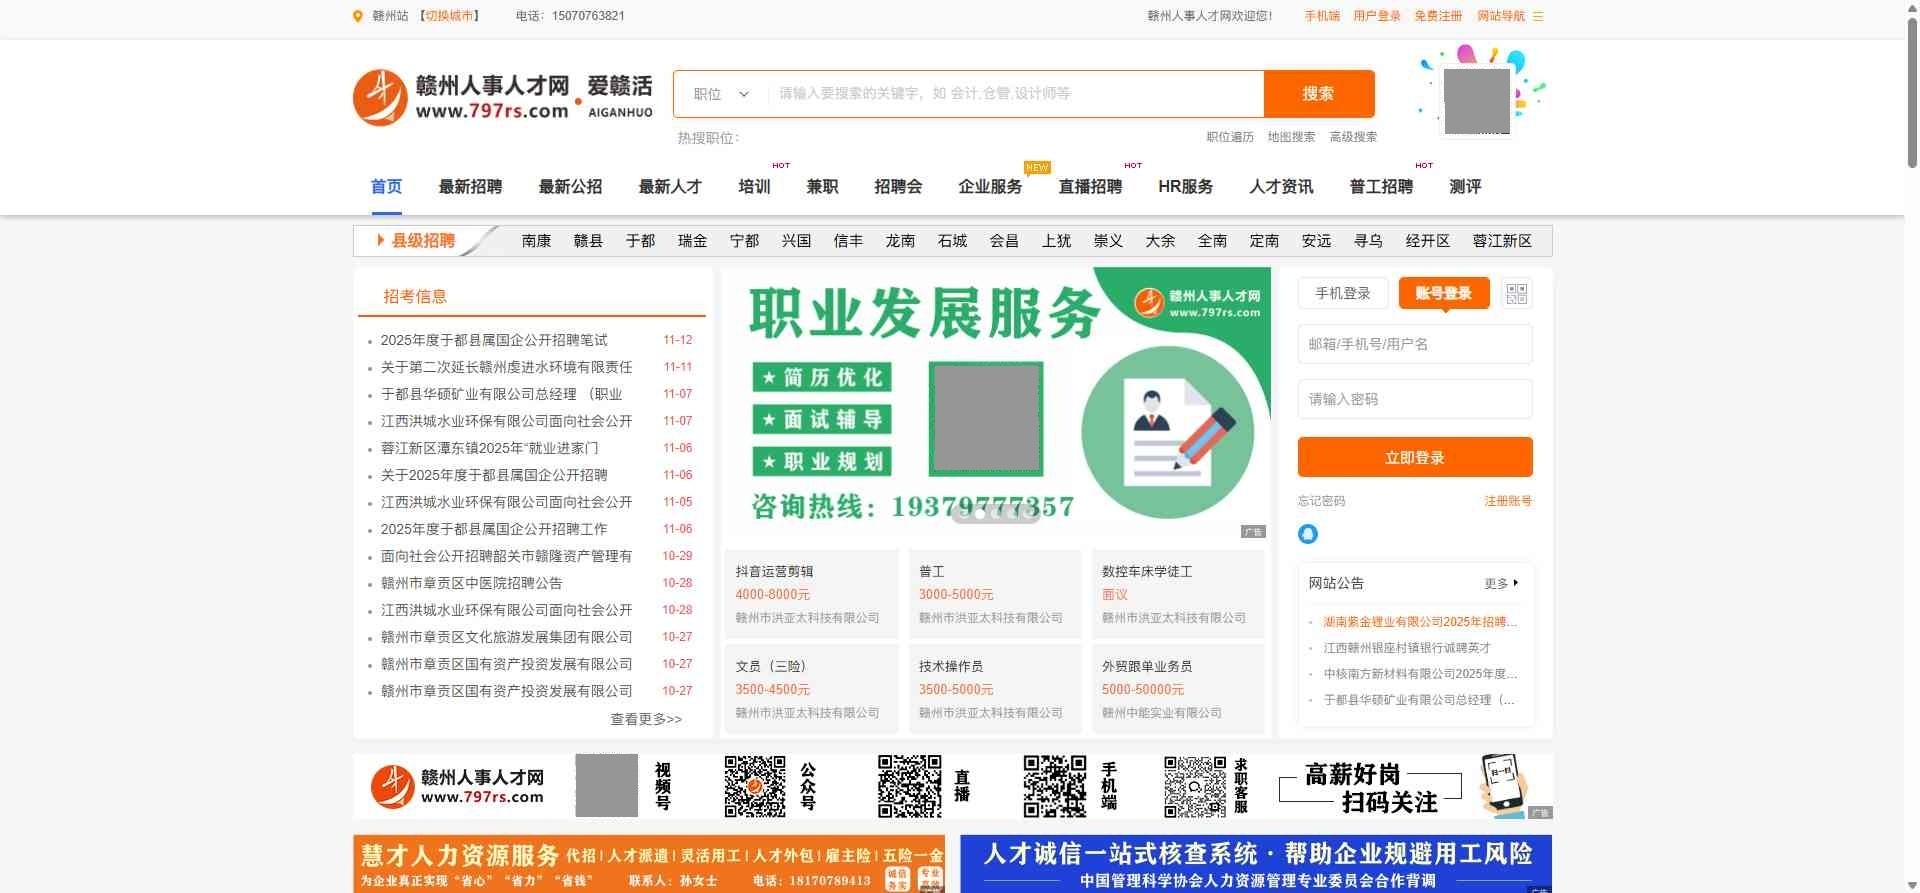Click the location pin icon beside 赣州站
Viewport: 1920px width, 893px height.
[358, 16]
